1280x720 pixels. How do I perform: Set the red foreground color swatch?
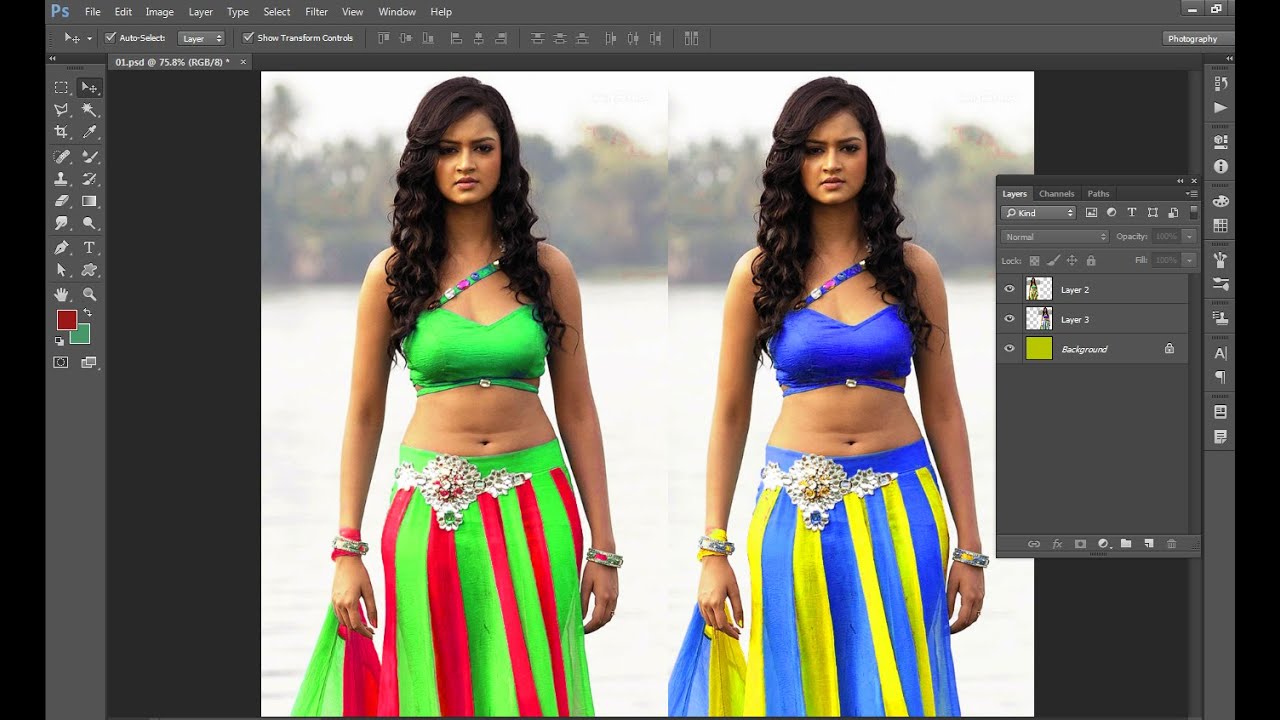[66, 320]
